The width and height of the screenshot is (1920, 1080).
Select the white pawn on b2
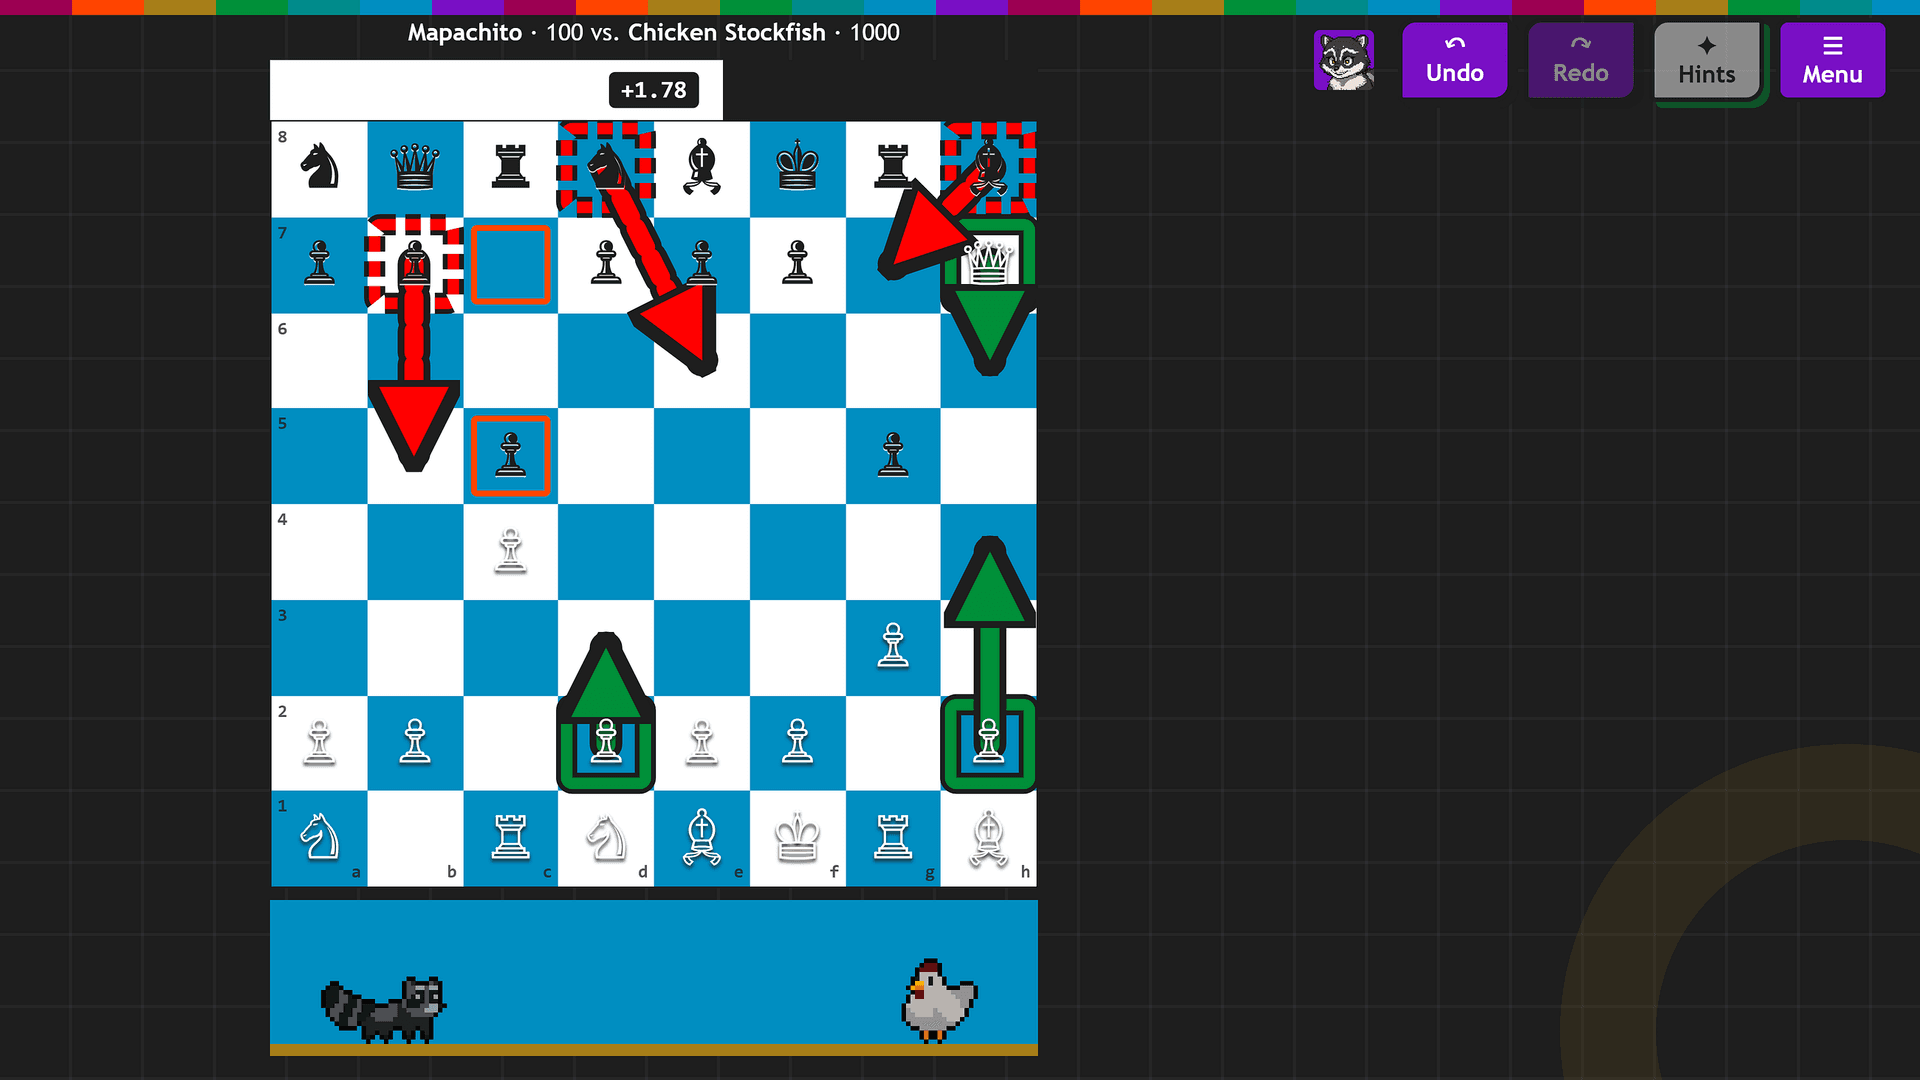(x=415, y=742)
